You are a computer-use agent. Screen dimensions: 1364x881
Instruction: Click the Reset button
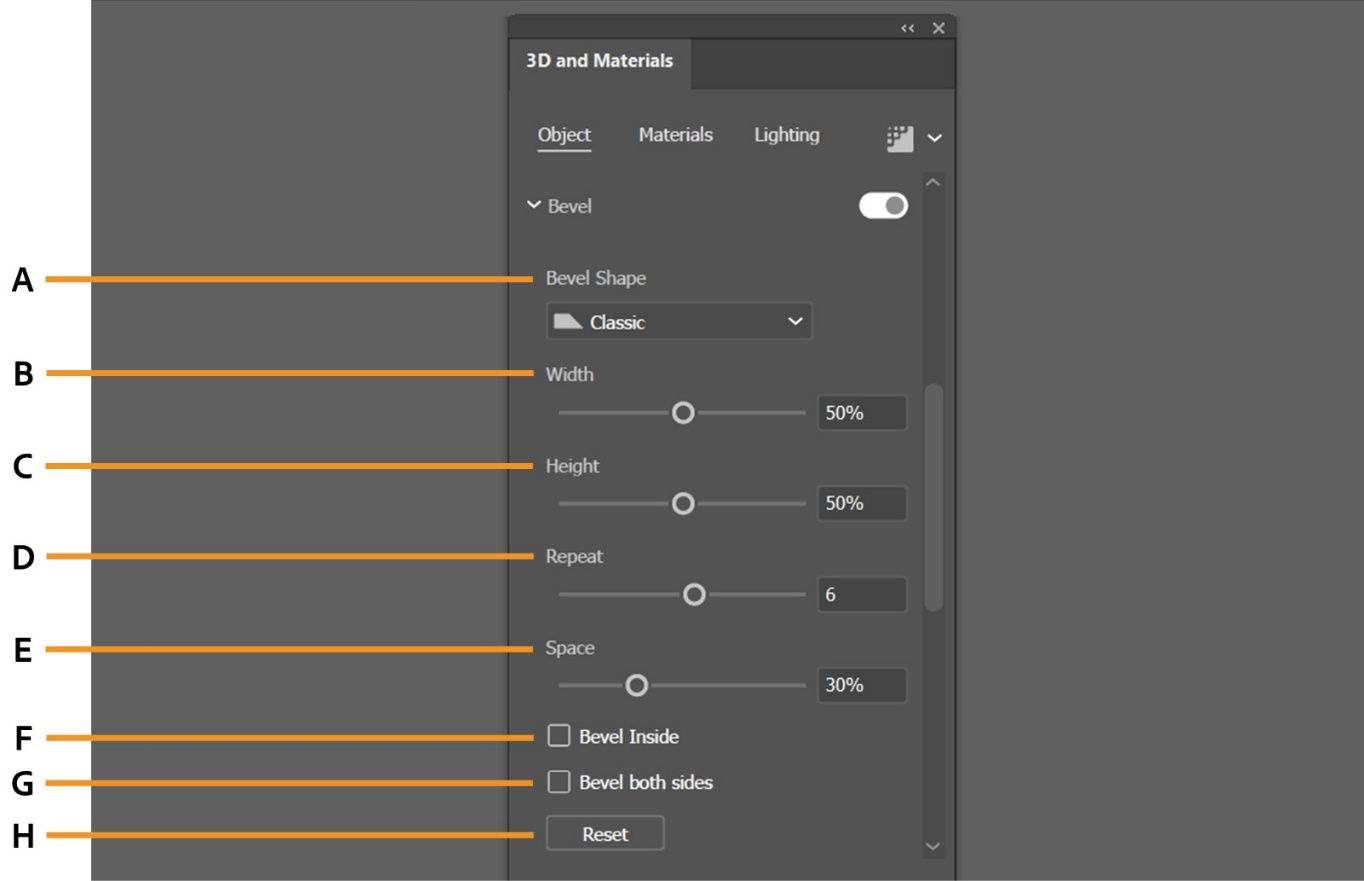604,833
